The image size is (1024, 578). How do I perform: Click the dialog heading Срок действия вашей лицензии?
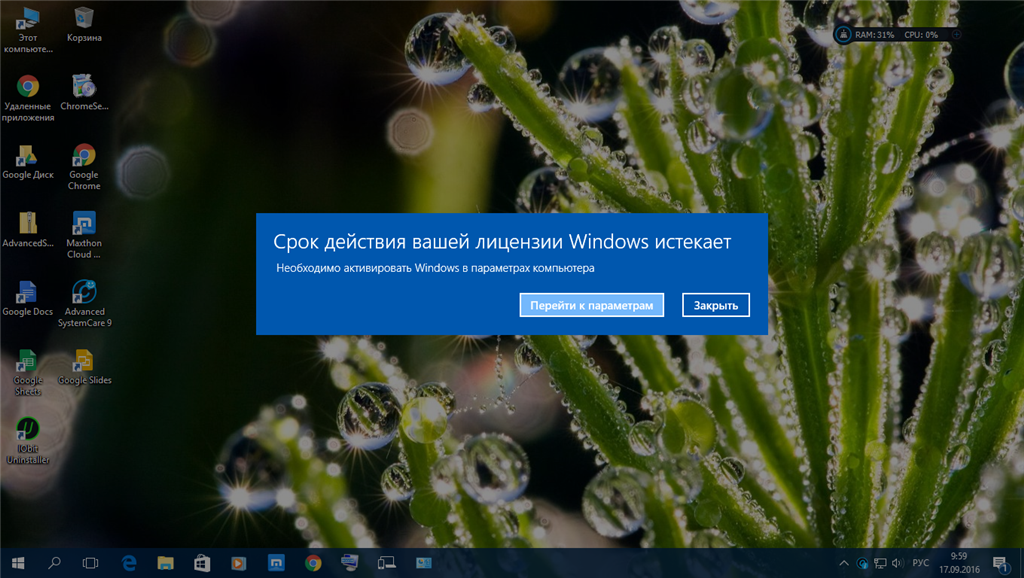tap(502, 242)
